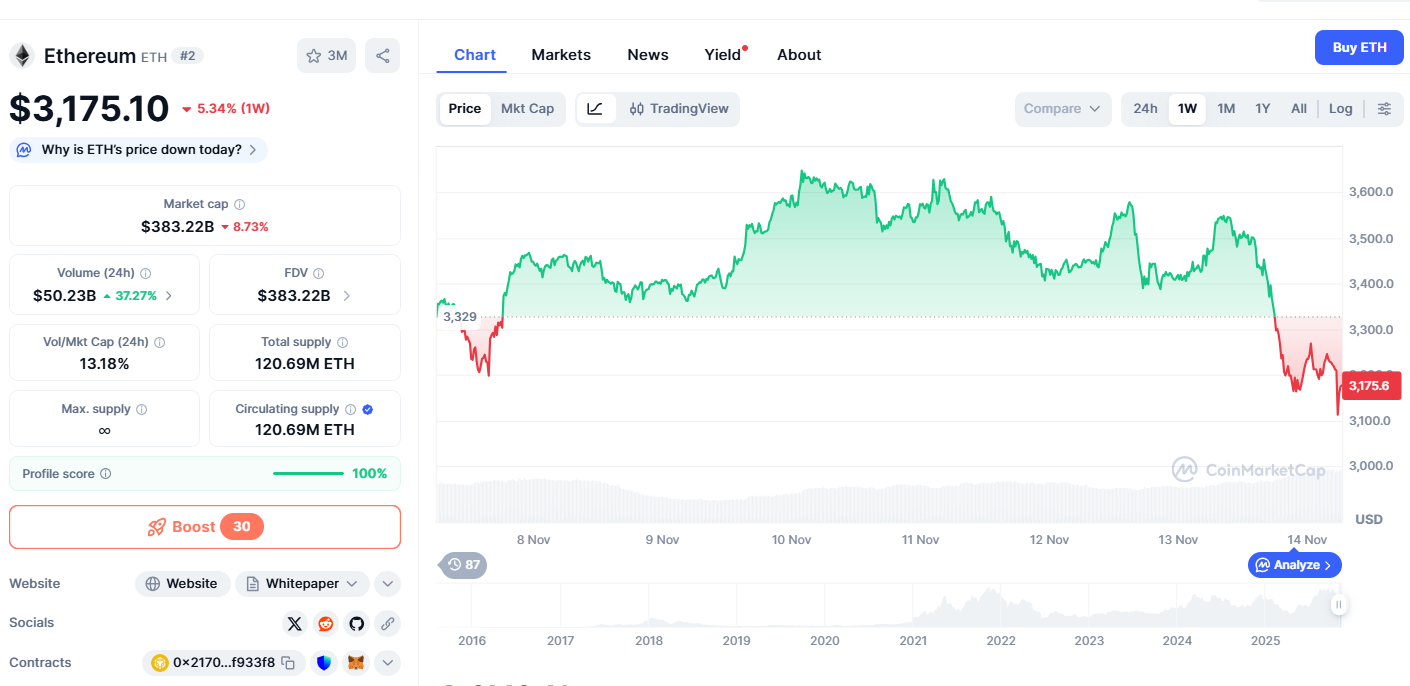Expand the Contracts list chevron

pos(387,662)
